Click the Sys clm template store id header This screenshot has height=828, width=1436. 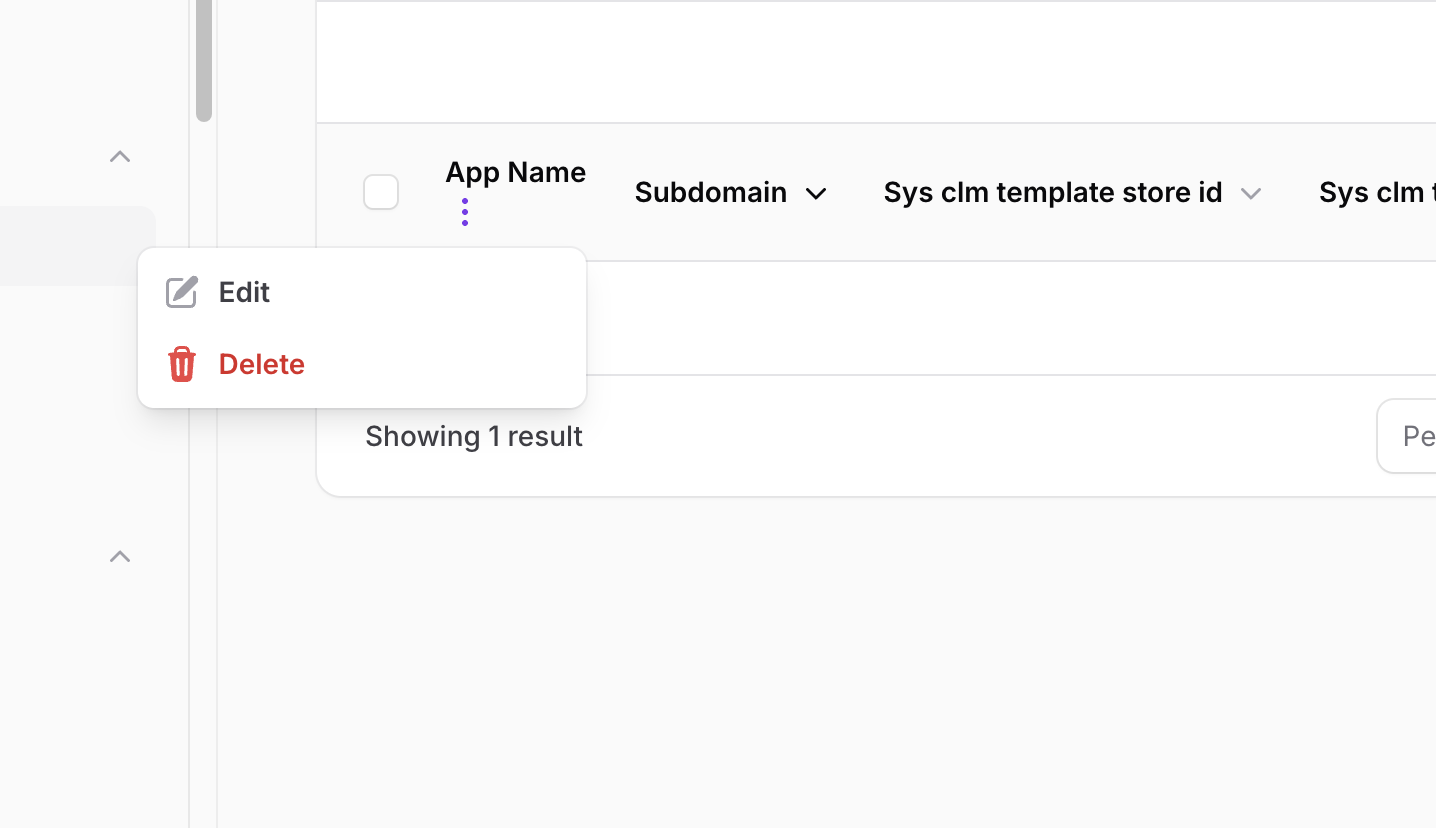point(1052,192)
